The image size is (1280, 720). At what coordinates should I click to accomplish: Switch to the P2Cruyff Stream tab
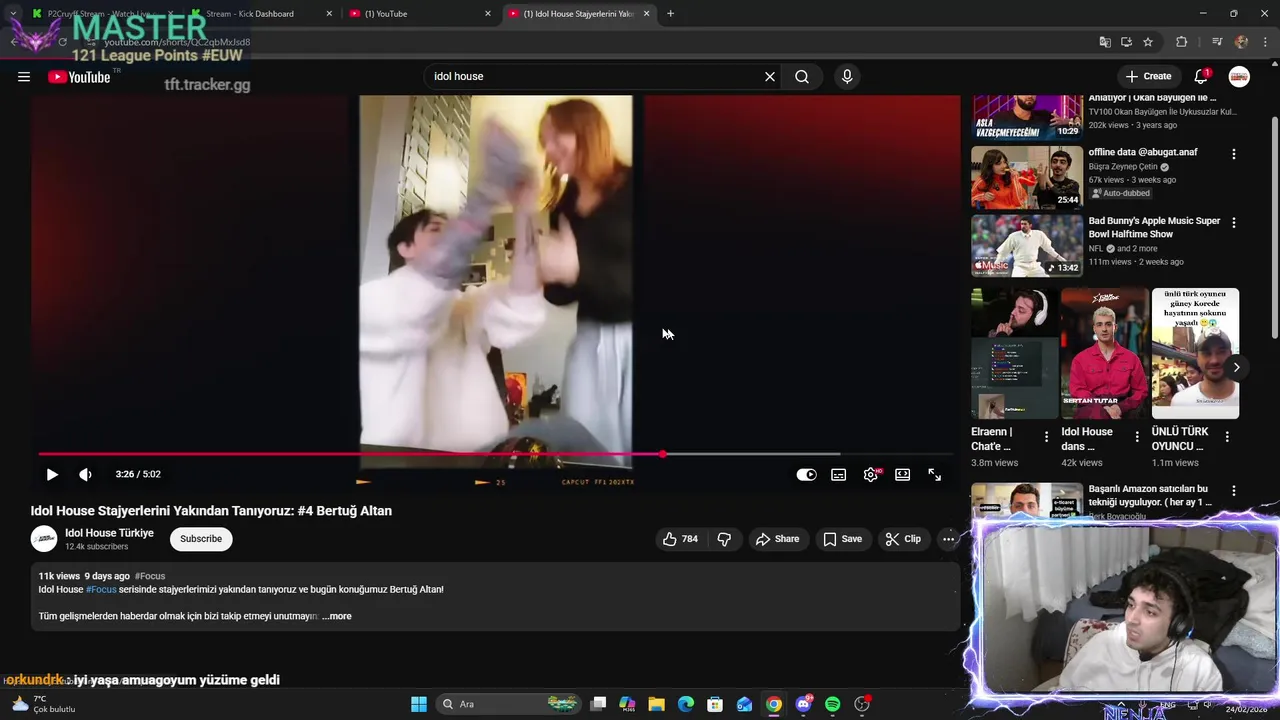point(102,13)
